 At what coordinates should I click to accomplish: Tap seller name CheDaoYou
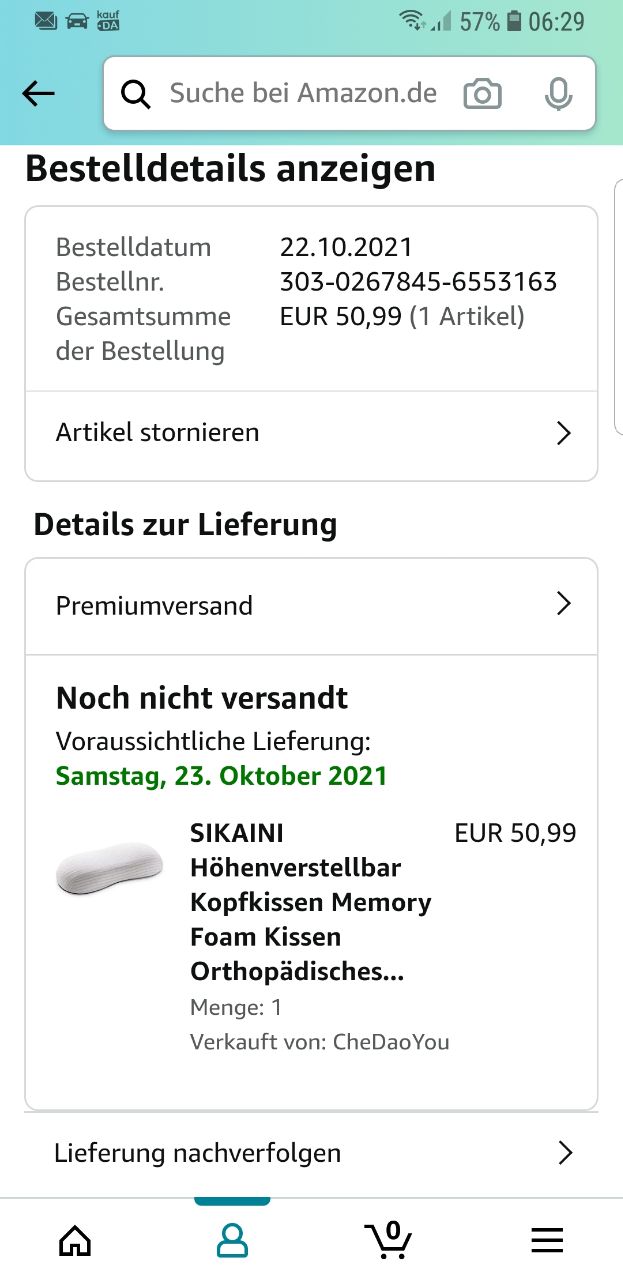pyautogui.click(x=391, y=1042)
